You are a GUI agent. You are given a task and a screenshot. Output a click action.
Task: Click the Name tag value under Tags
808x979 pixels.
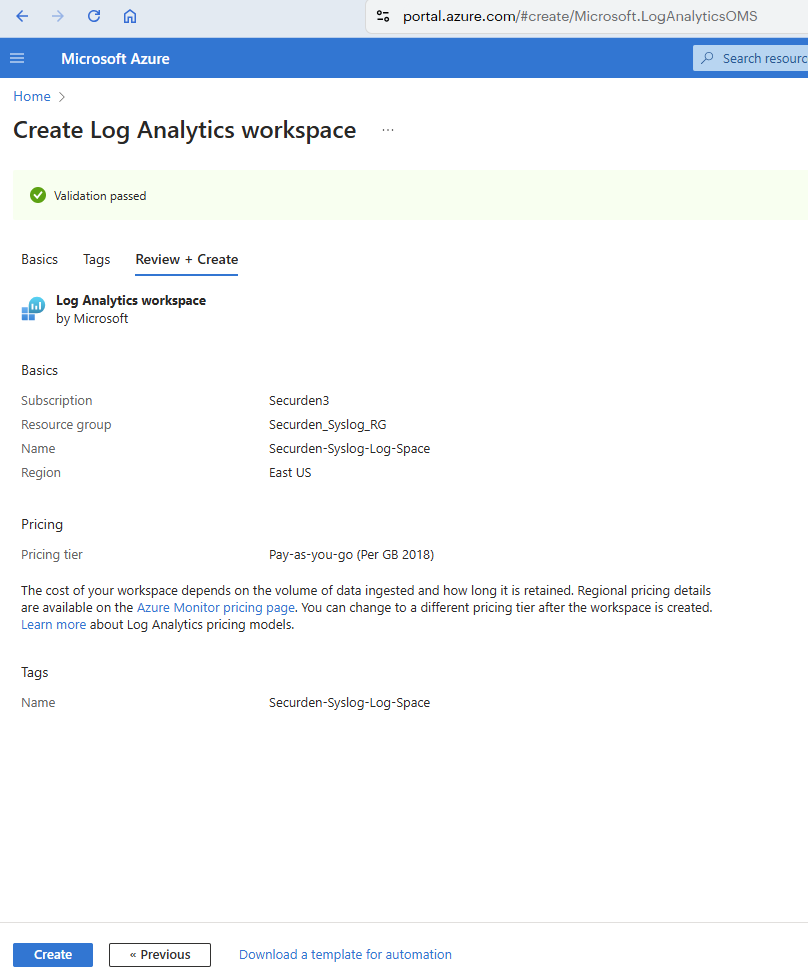[x=350, y=702]
